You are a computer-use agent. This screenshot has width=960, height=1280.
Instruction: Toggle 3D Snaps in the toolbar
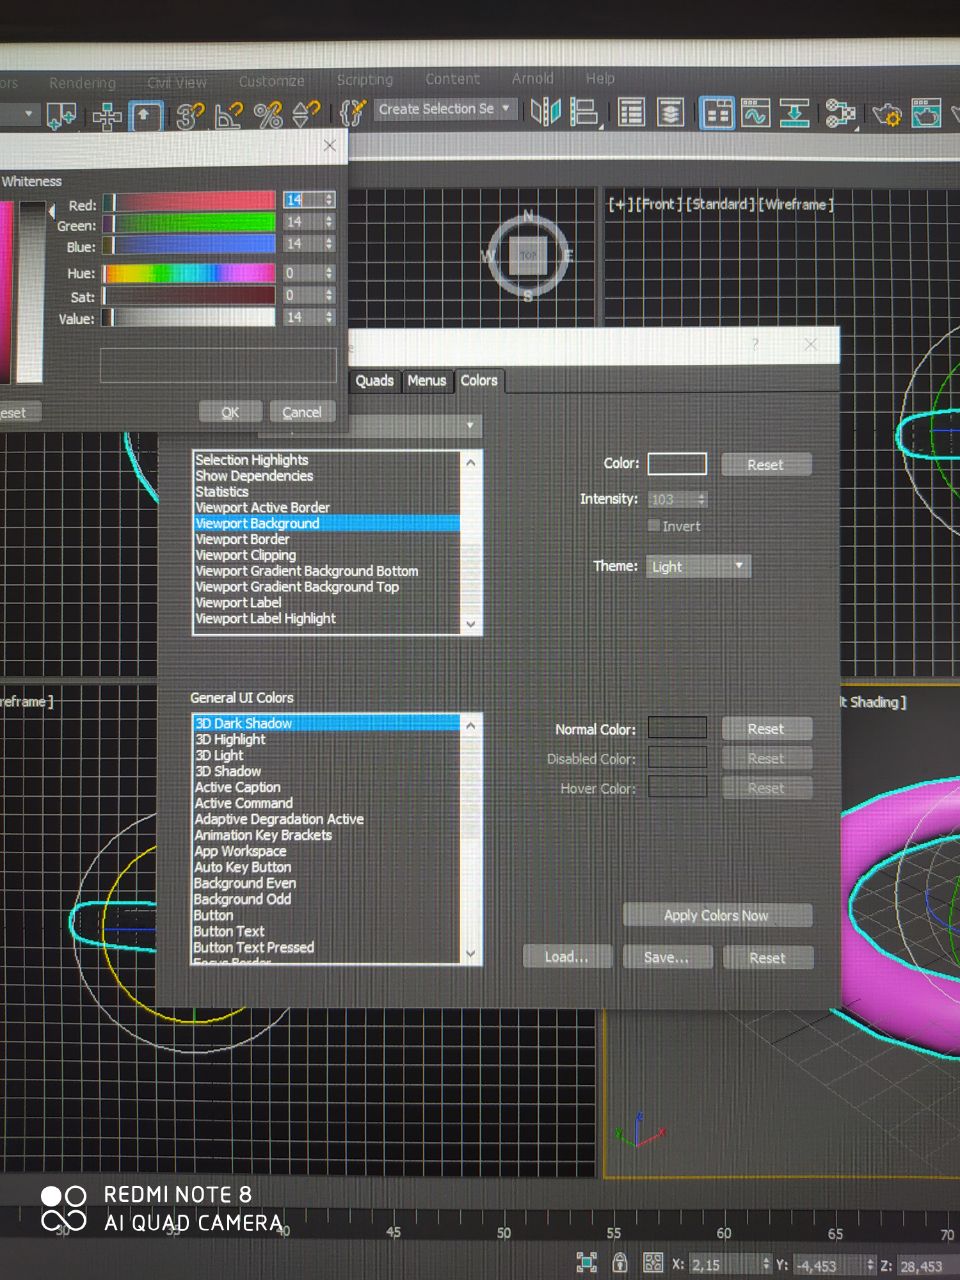(190, 116)
